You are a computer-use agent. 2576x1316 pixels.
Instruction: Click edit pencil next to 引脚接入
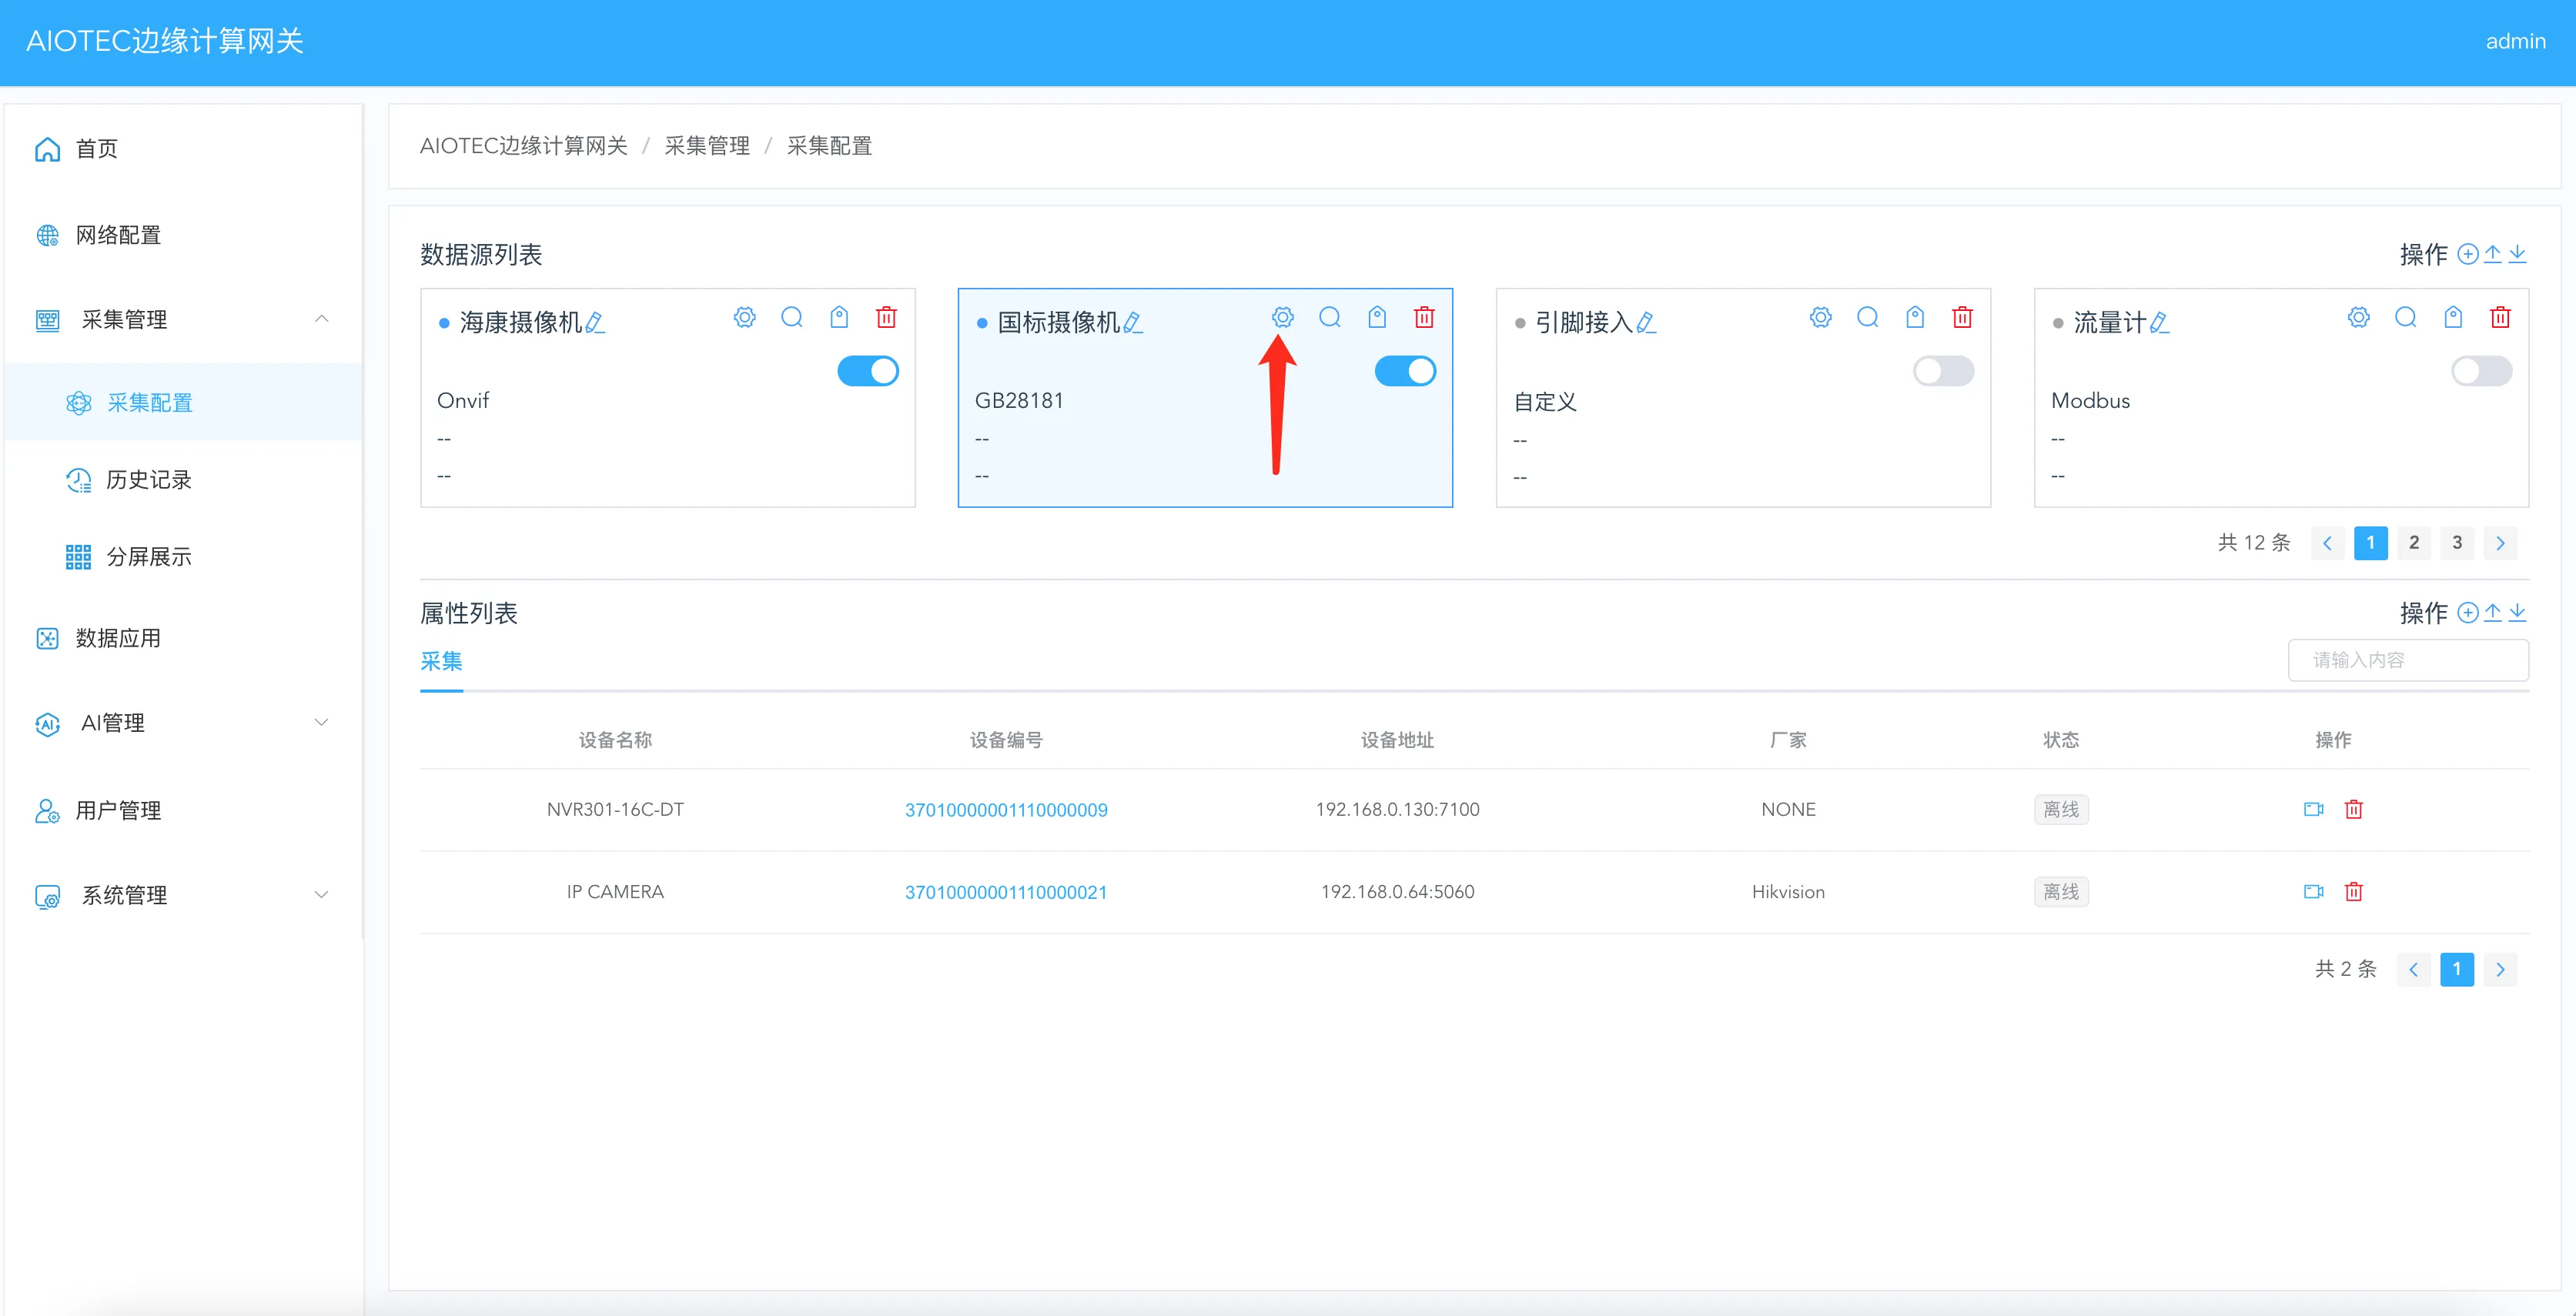(1646, 323)
